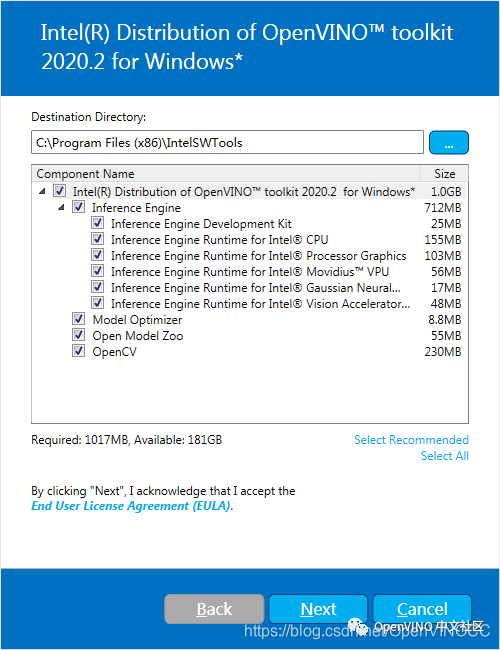Toggle the OpenVINO toolkit 2020.2 root checkbox
Image resolution: width=500 pixels, height=650 pixels.
[60, 191]
